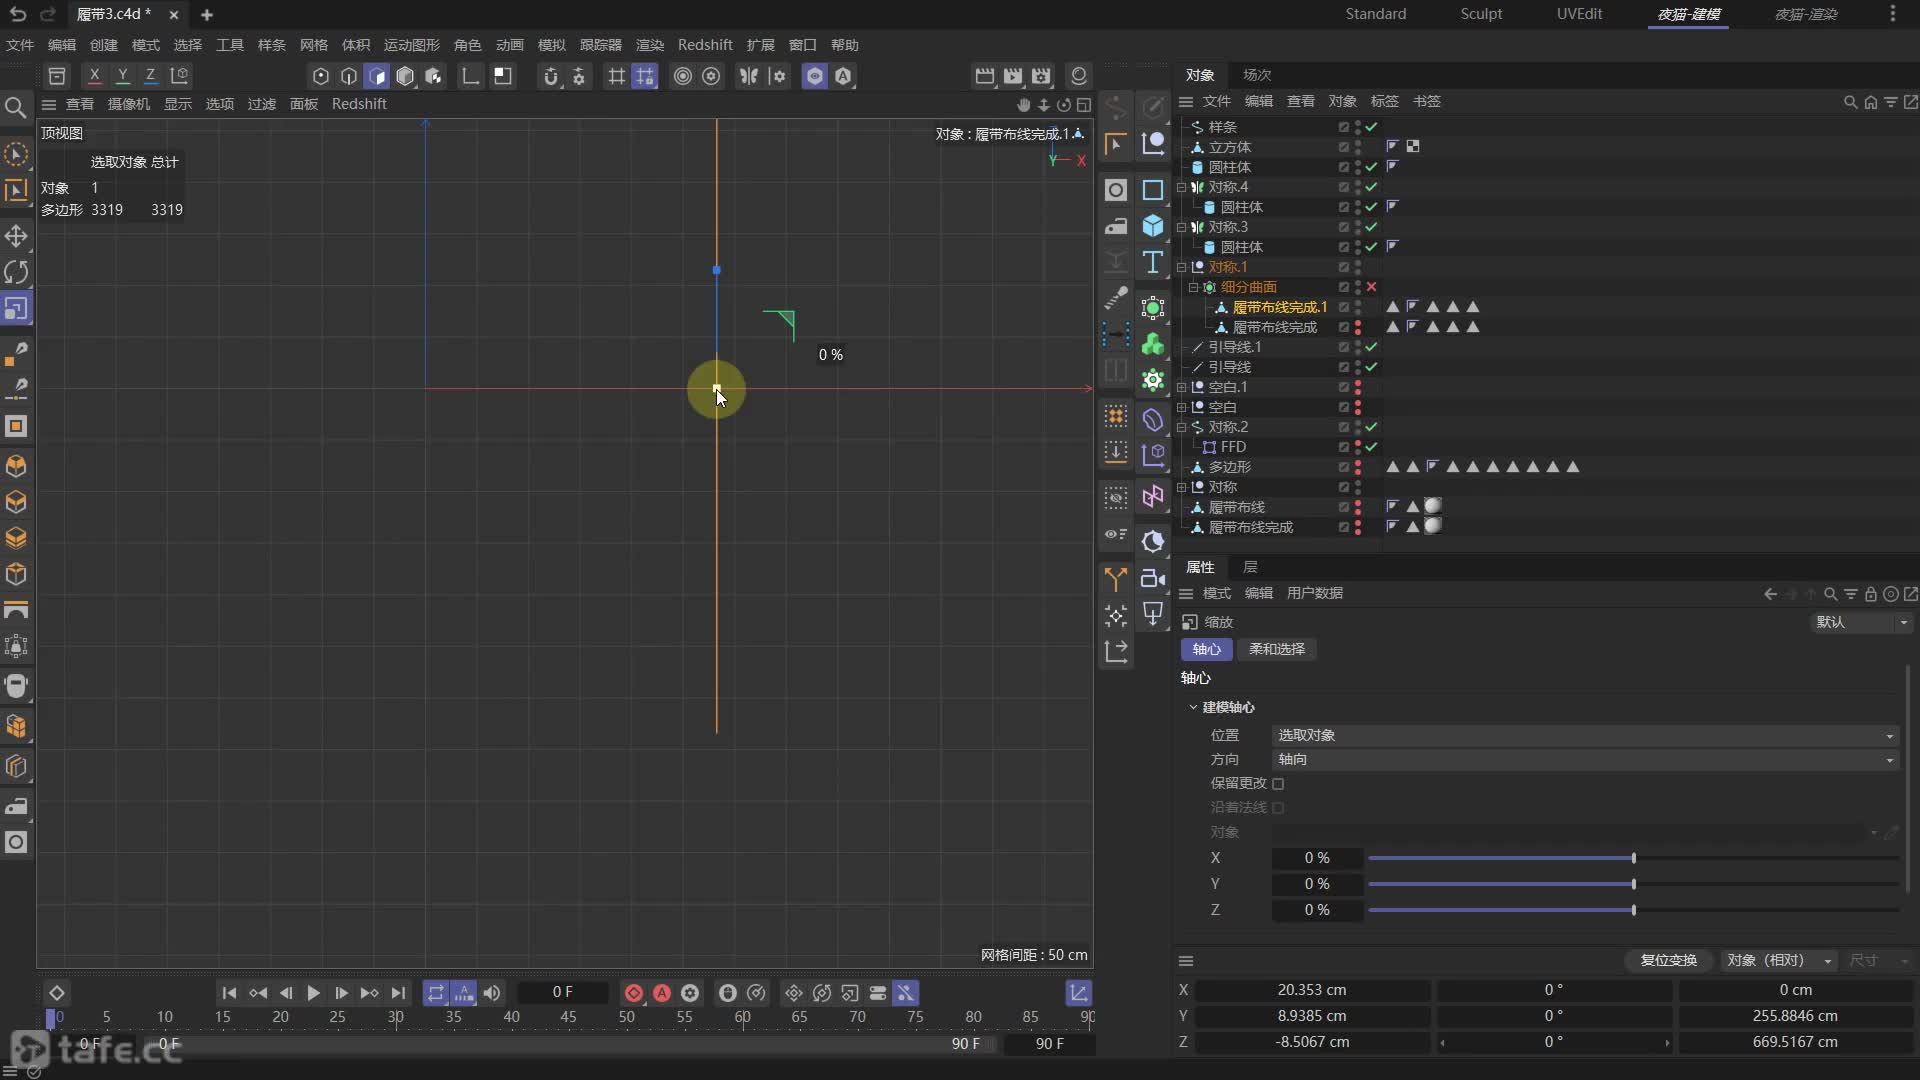Toggle green check for 引导线.1
This screenshot has height=1080, width=1920.
tap(1371, 347)
